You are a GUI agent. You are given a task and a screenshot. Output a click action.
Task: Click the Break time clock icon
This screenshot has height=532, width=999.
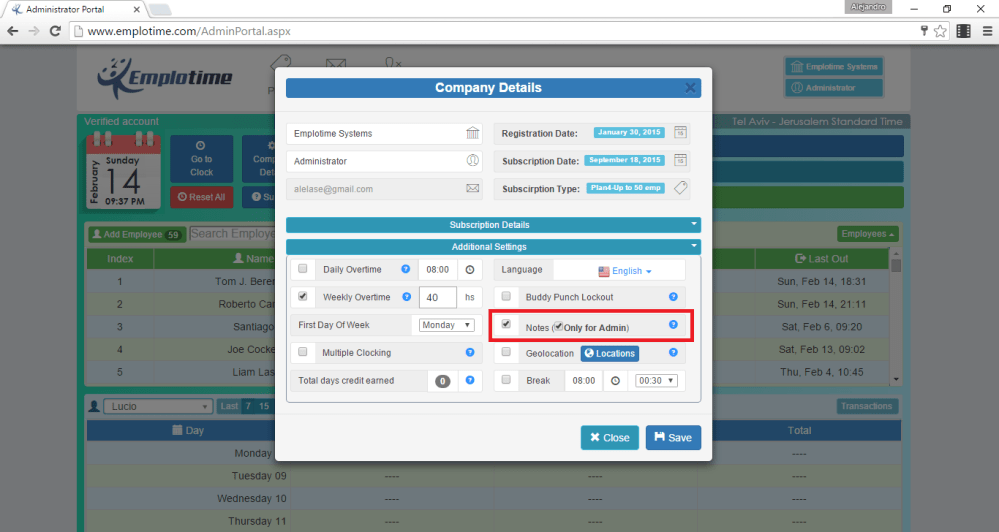tap(616, 381)
